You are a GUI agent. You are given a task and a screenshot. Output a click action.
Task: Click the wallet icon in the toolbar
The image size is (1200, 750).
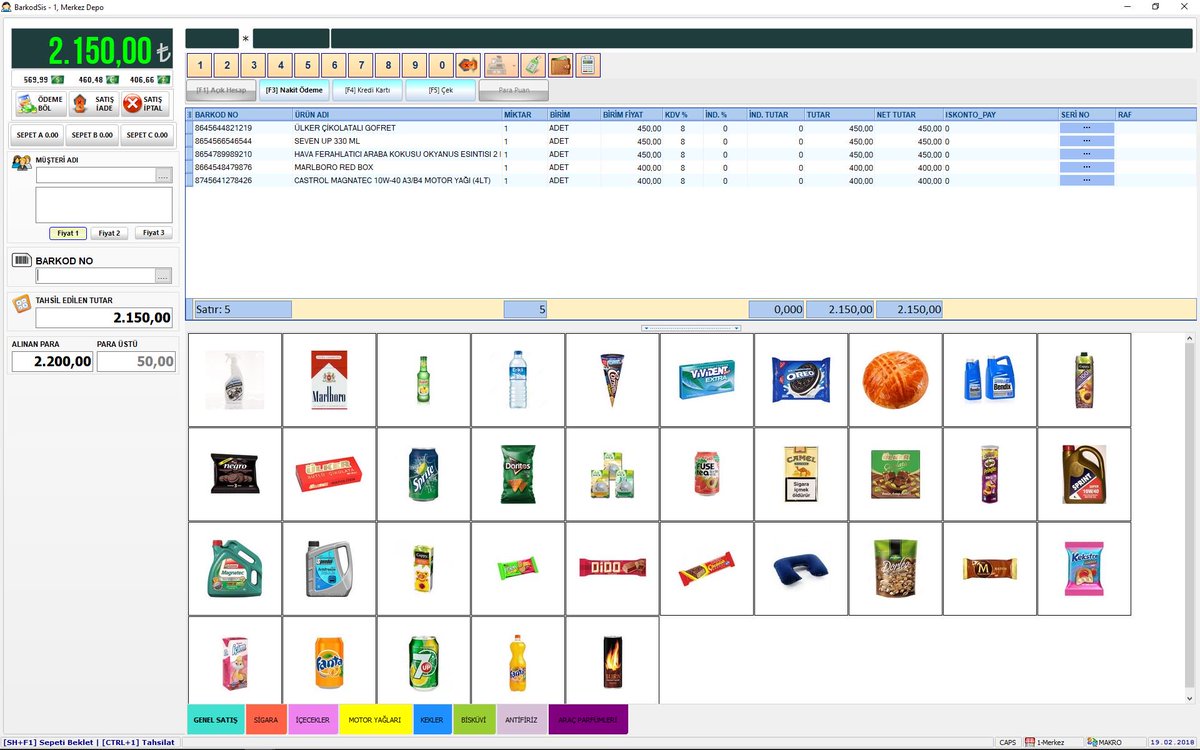pos(561,65)
